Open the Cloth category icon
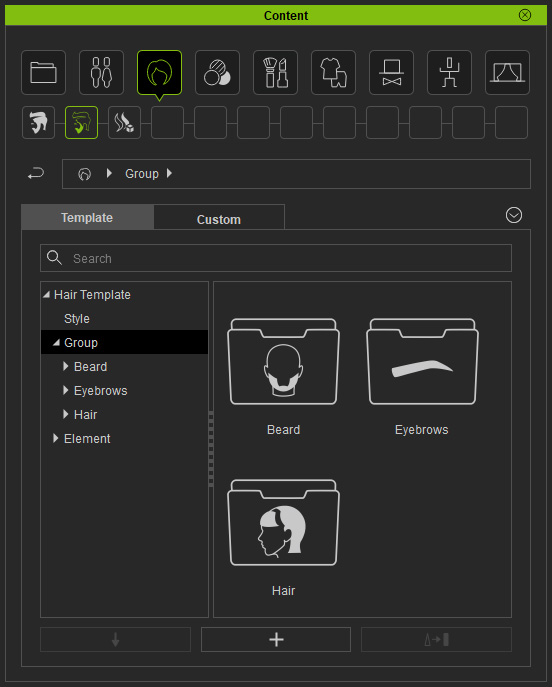552x687 pixels. point(333,72)
